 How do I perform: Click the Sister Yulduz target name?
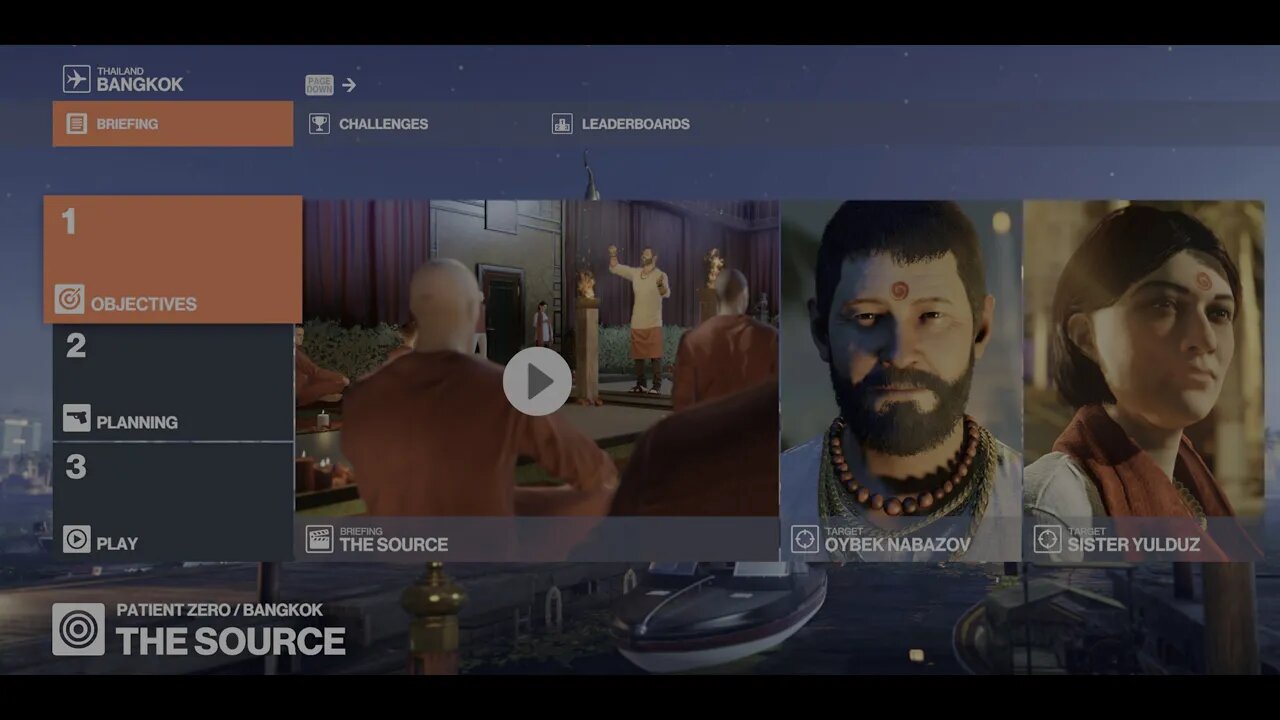(x=1133, y=545)
